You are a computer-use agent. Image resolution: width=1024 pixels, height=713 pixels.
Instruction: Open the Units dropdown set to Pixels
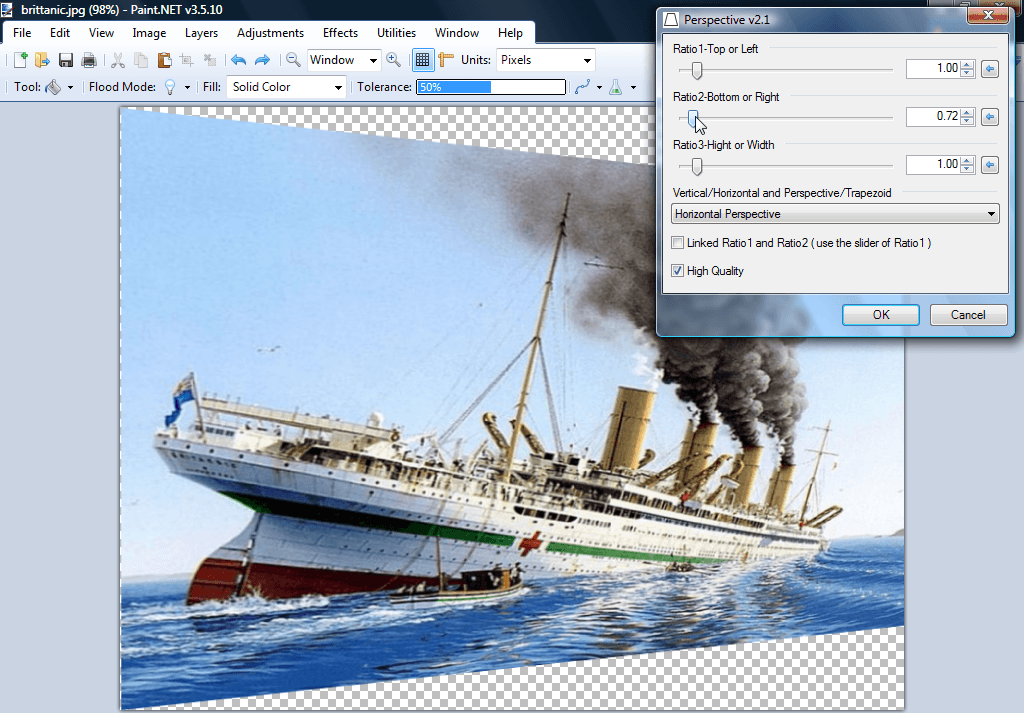[x=545, y=60]
